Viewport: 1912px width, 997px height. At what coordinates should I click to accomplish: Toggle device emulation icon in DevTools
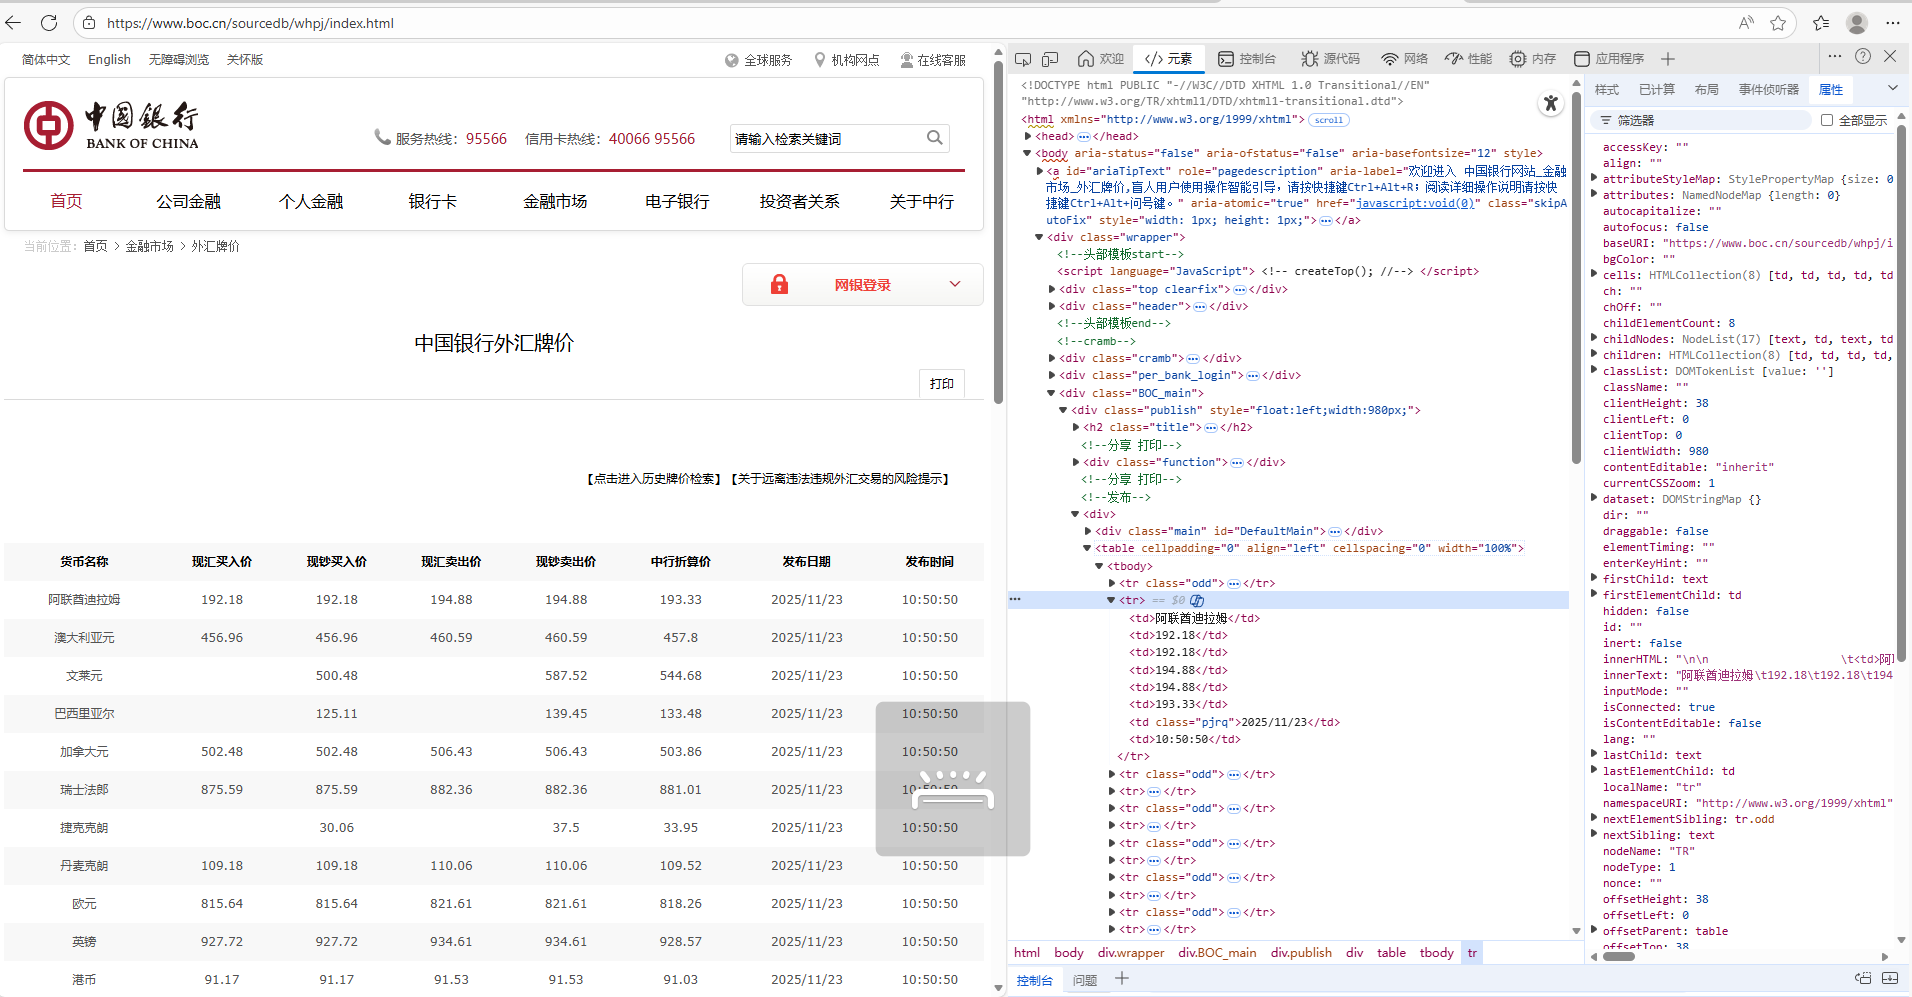[x=1050, y=59]
